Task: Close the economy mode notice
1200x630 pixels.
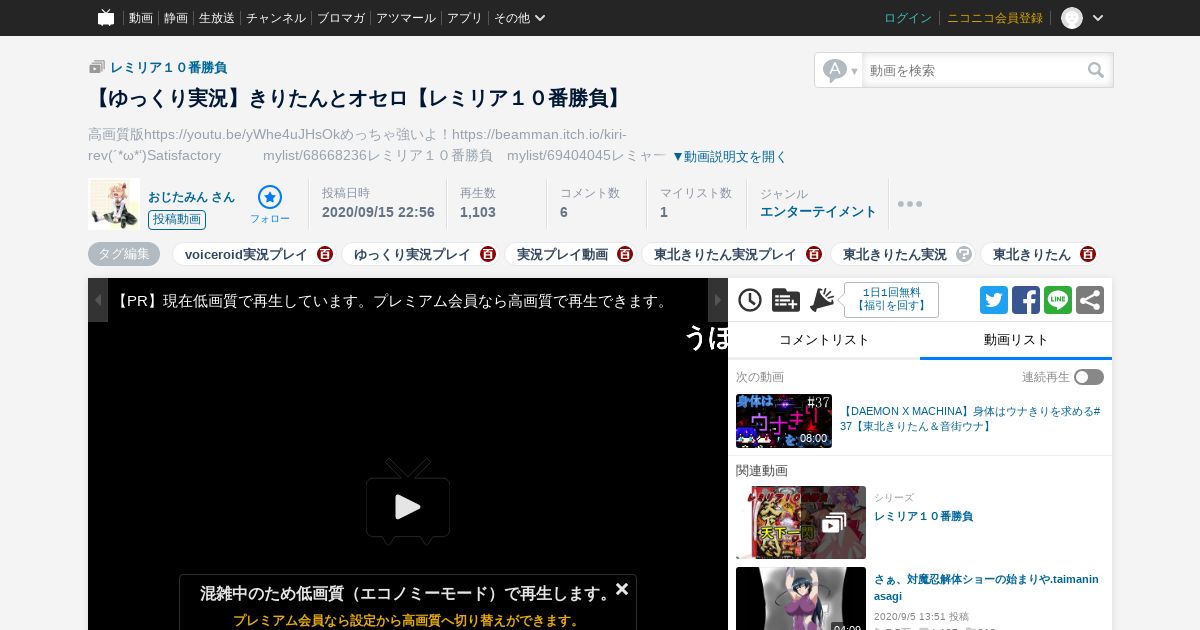Action: tap(622, 589)
